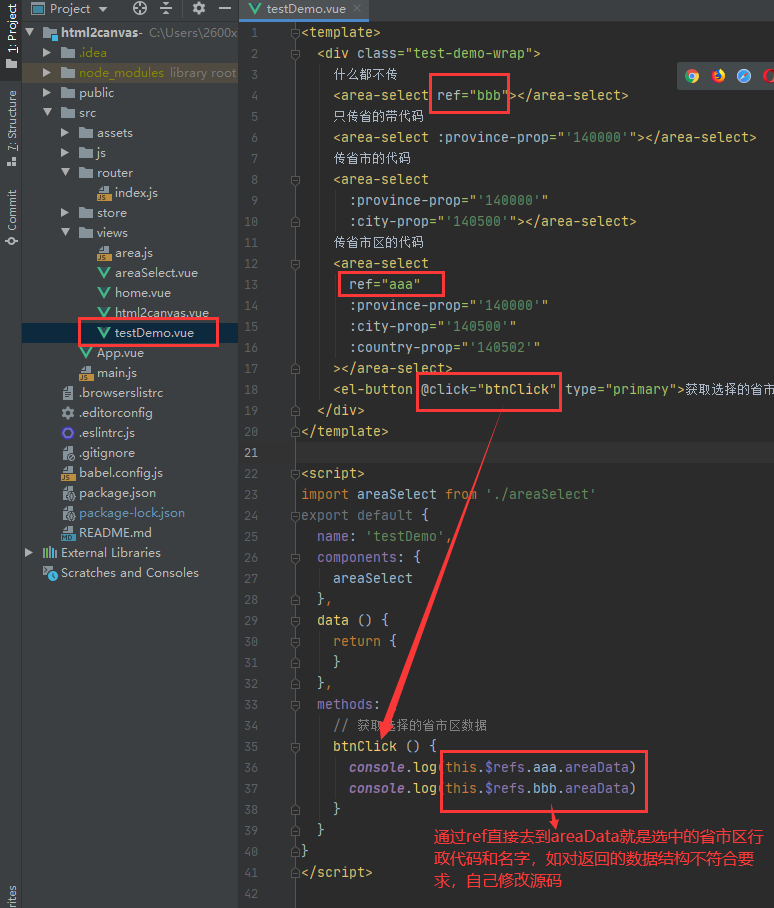Click './areaSelect' import path
This screenshot has height=908, width=774.
[x=541, y=495]
